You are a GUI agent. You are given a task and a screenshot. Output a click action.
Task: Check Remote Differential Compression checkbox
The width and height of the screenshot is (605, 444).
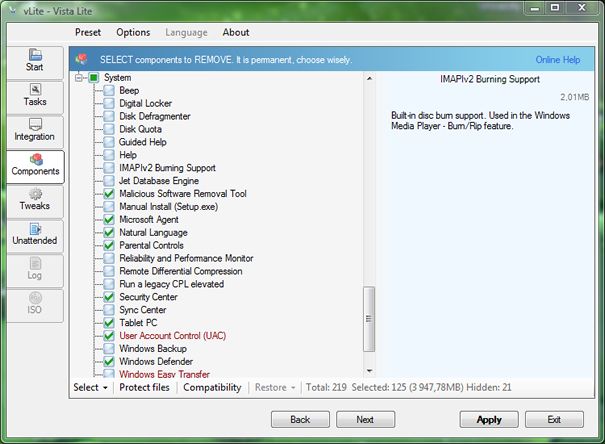[x=109, y=271]
